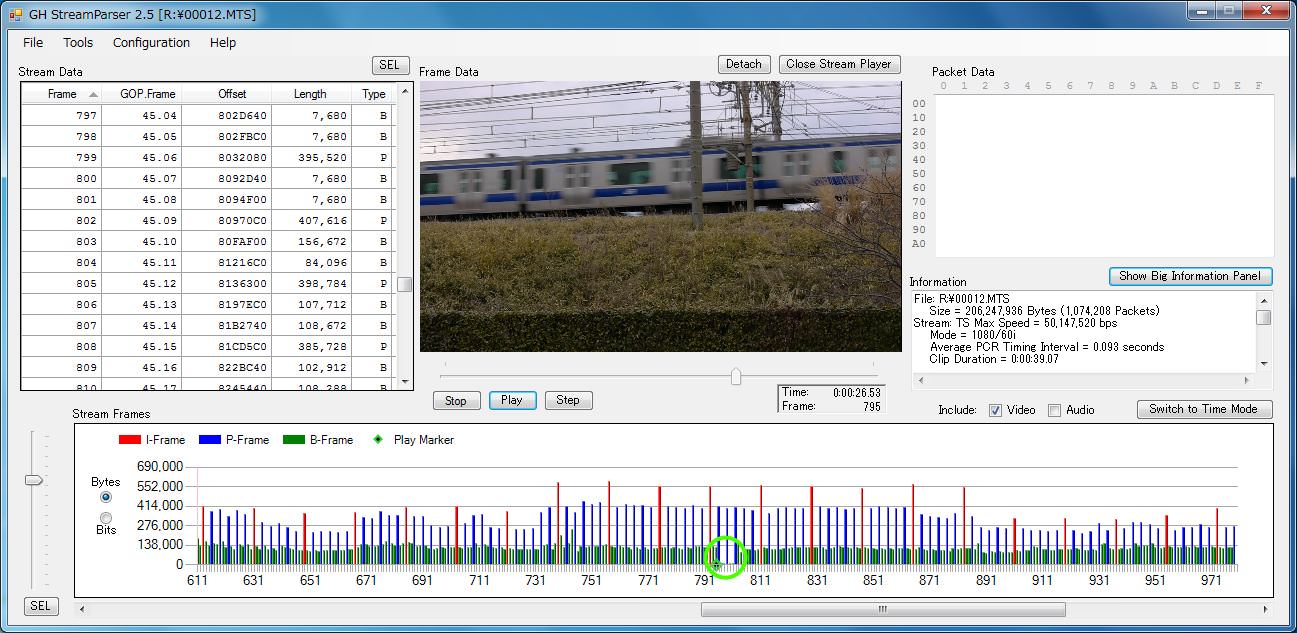The height and width of the screenshot is (633, 1297).
Task: Click the red I-Frame legend swatch
Action: coord(129,440)
